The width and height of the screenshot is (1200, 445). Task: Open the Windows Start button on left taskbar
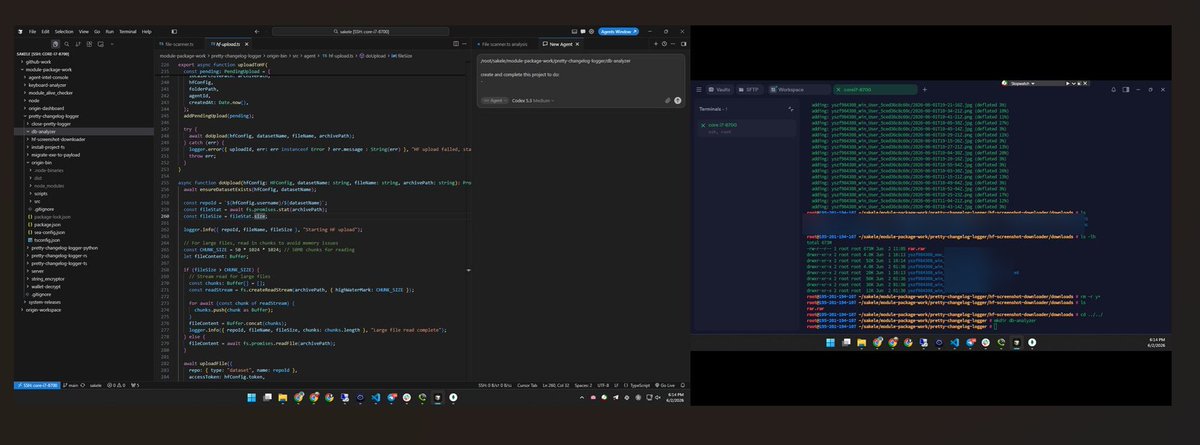251,397
